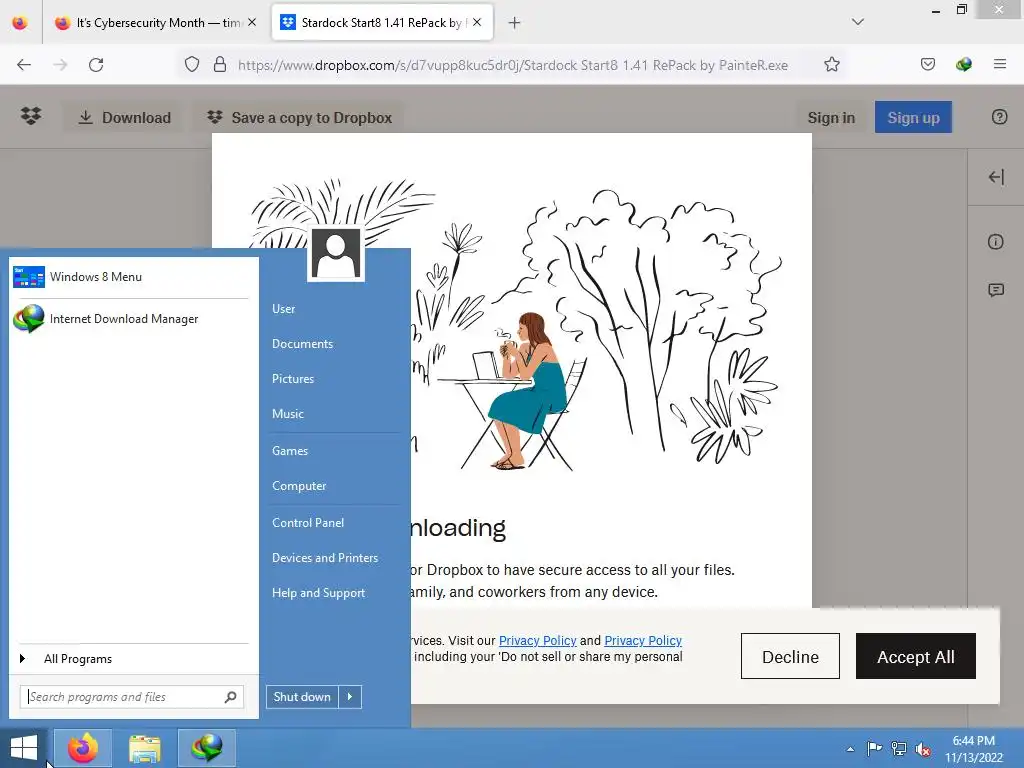Click the Dropbox URL address bar
The image size is (1024, 768).
pos(512,65)
